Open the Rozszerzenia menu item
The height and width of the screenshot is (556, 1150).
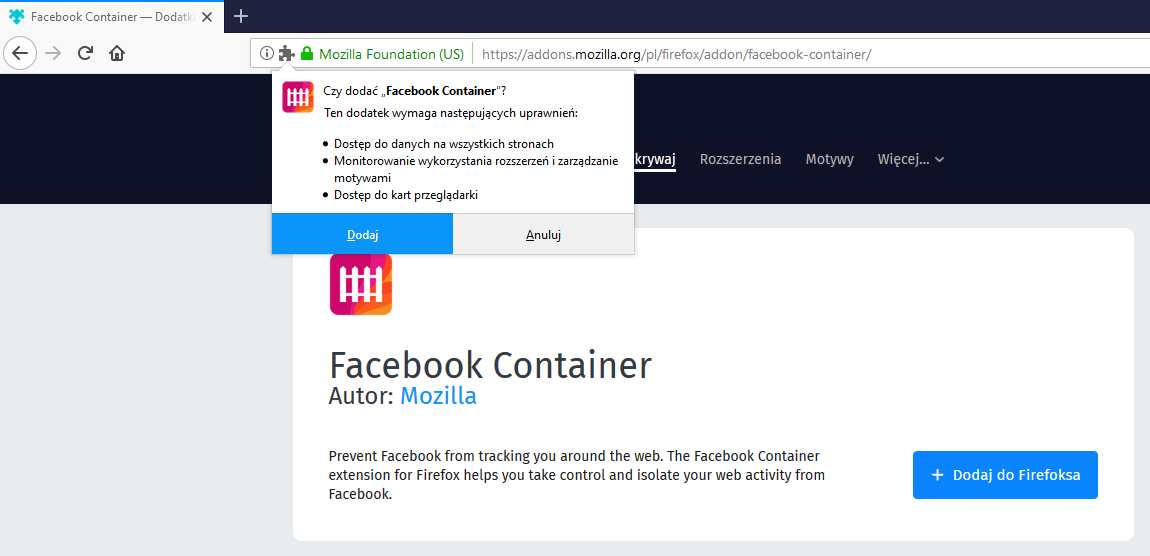click(740, 159)
